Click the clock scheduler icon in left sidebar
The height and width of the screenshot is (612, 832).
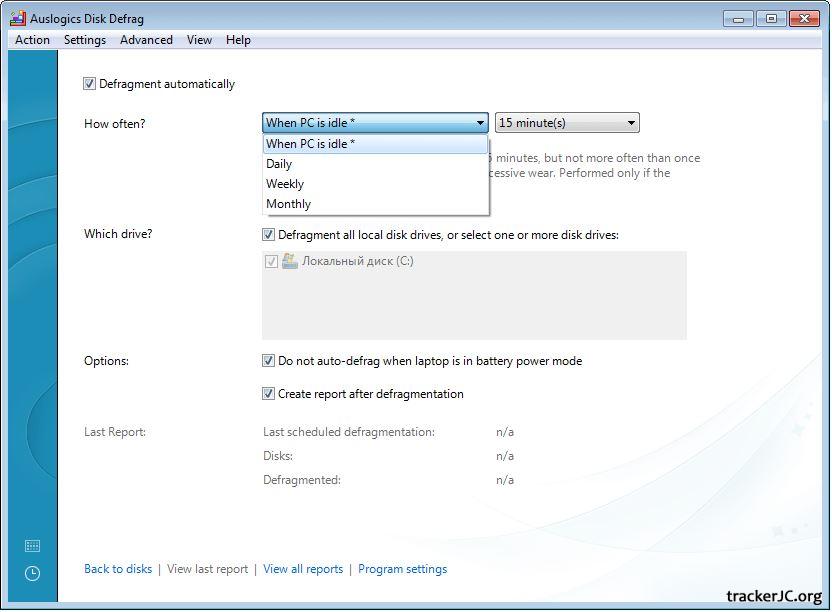coord(32,573)
